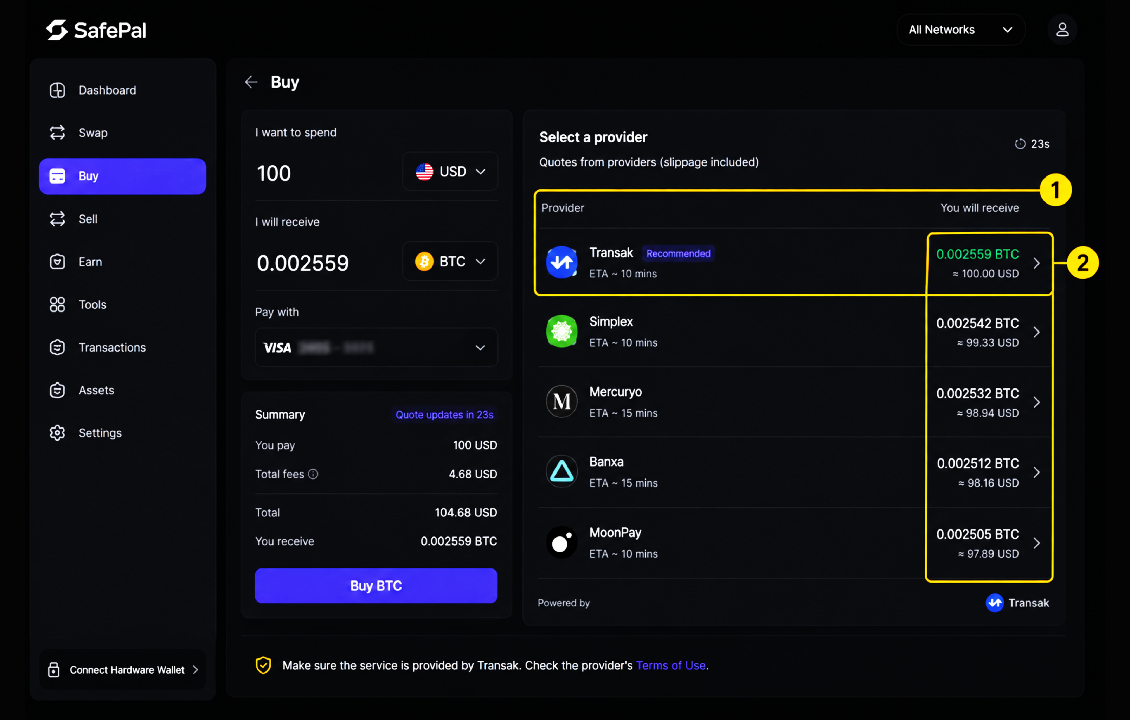Click the 0.002532 BTC Mercuryo quote

977,394
